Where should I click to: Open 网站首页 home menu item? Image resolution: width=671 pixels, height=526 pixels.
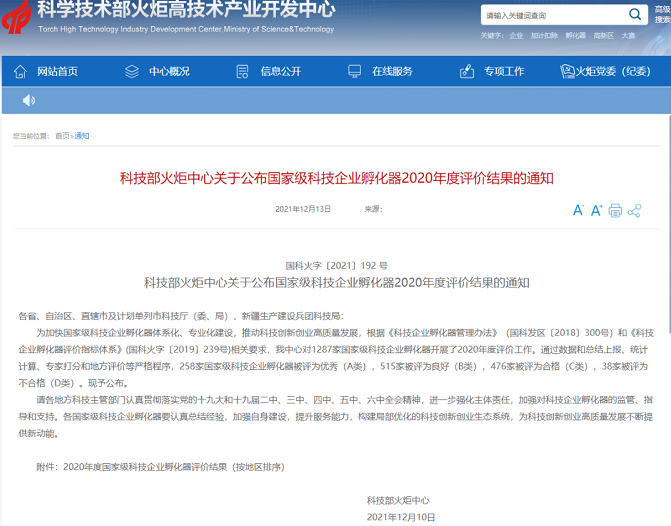tap(46, 71)
